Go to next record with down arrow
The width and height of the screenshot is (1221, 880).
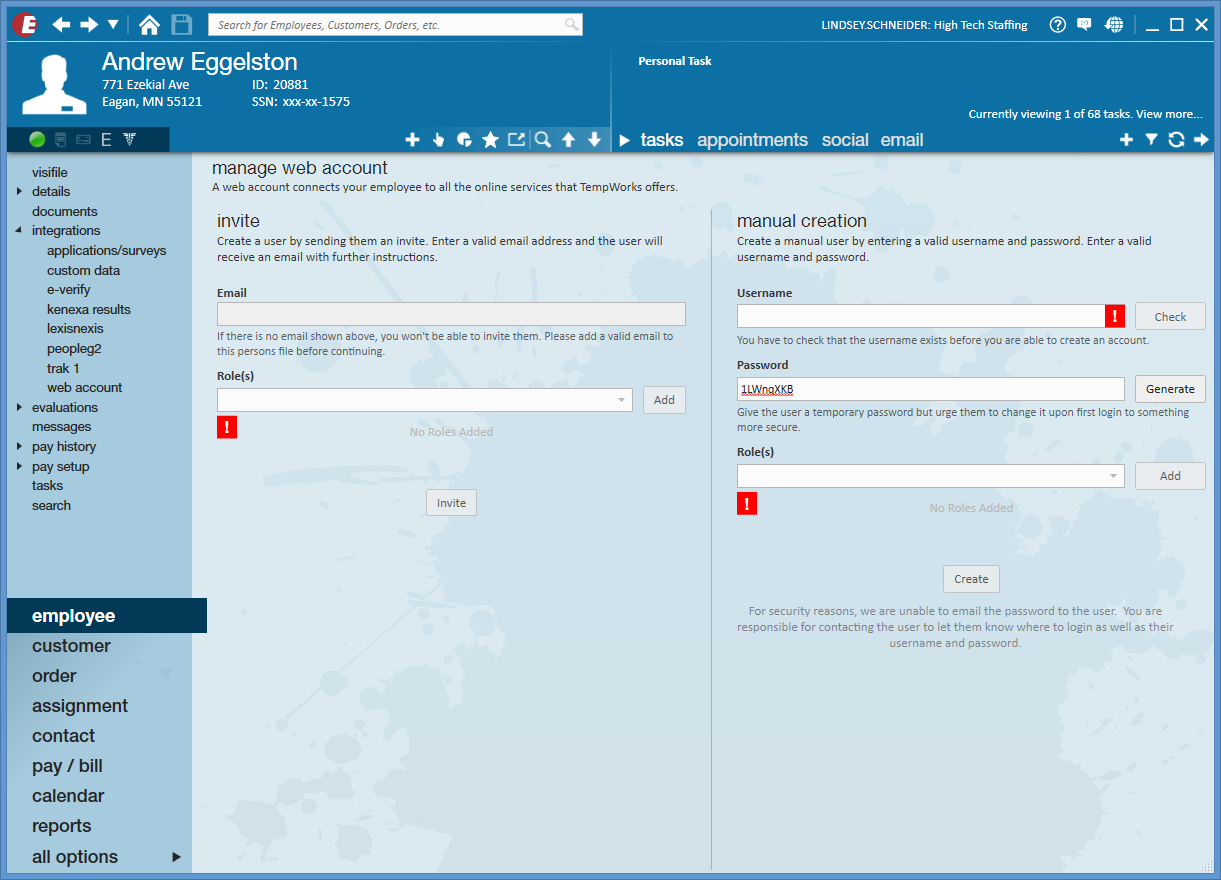click(594, 140)
